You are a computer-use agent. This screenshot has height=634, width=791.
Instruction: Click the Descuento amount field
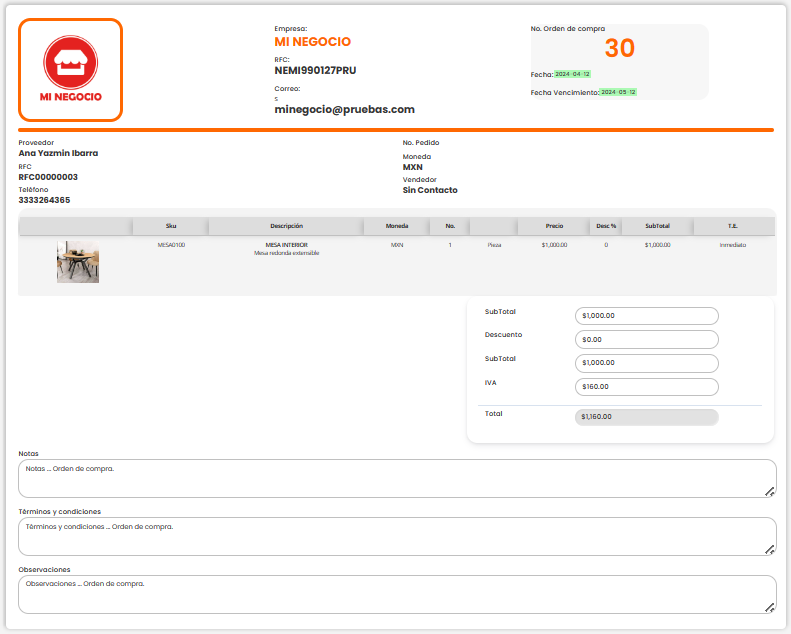647,339
